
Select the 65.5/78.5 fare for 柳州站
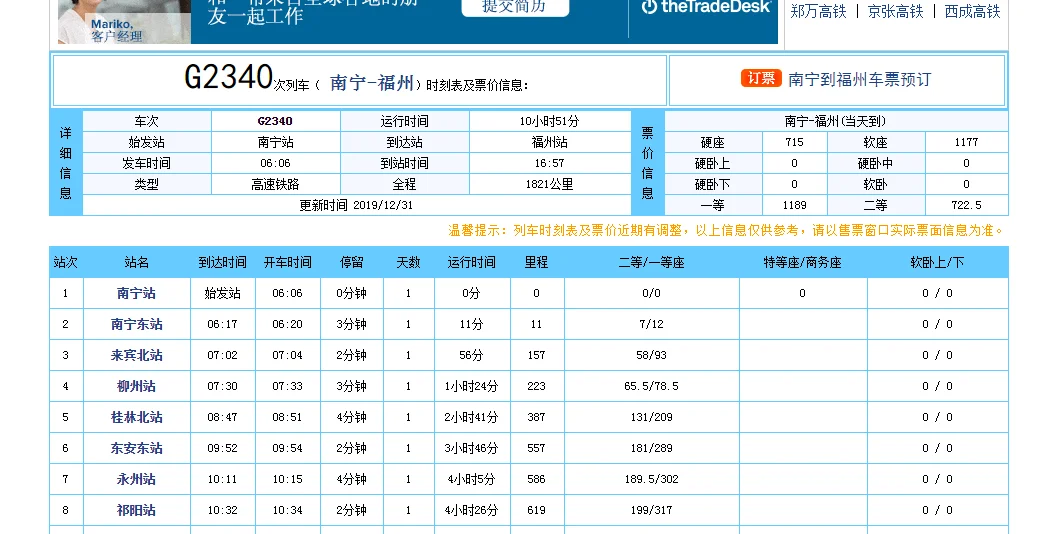[x=651, y=386]
